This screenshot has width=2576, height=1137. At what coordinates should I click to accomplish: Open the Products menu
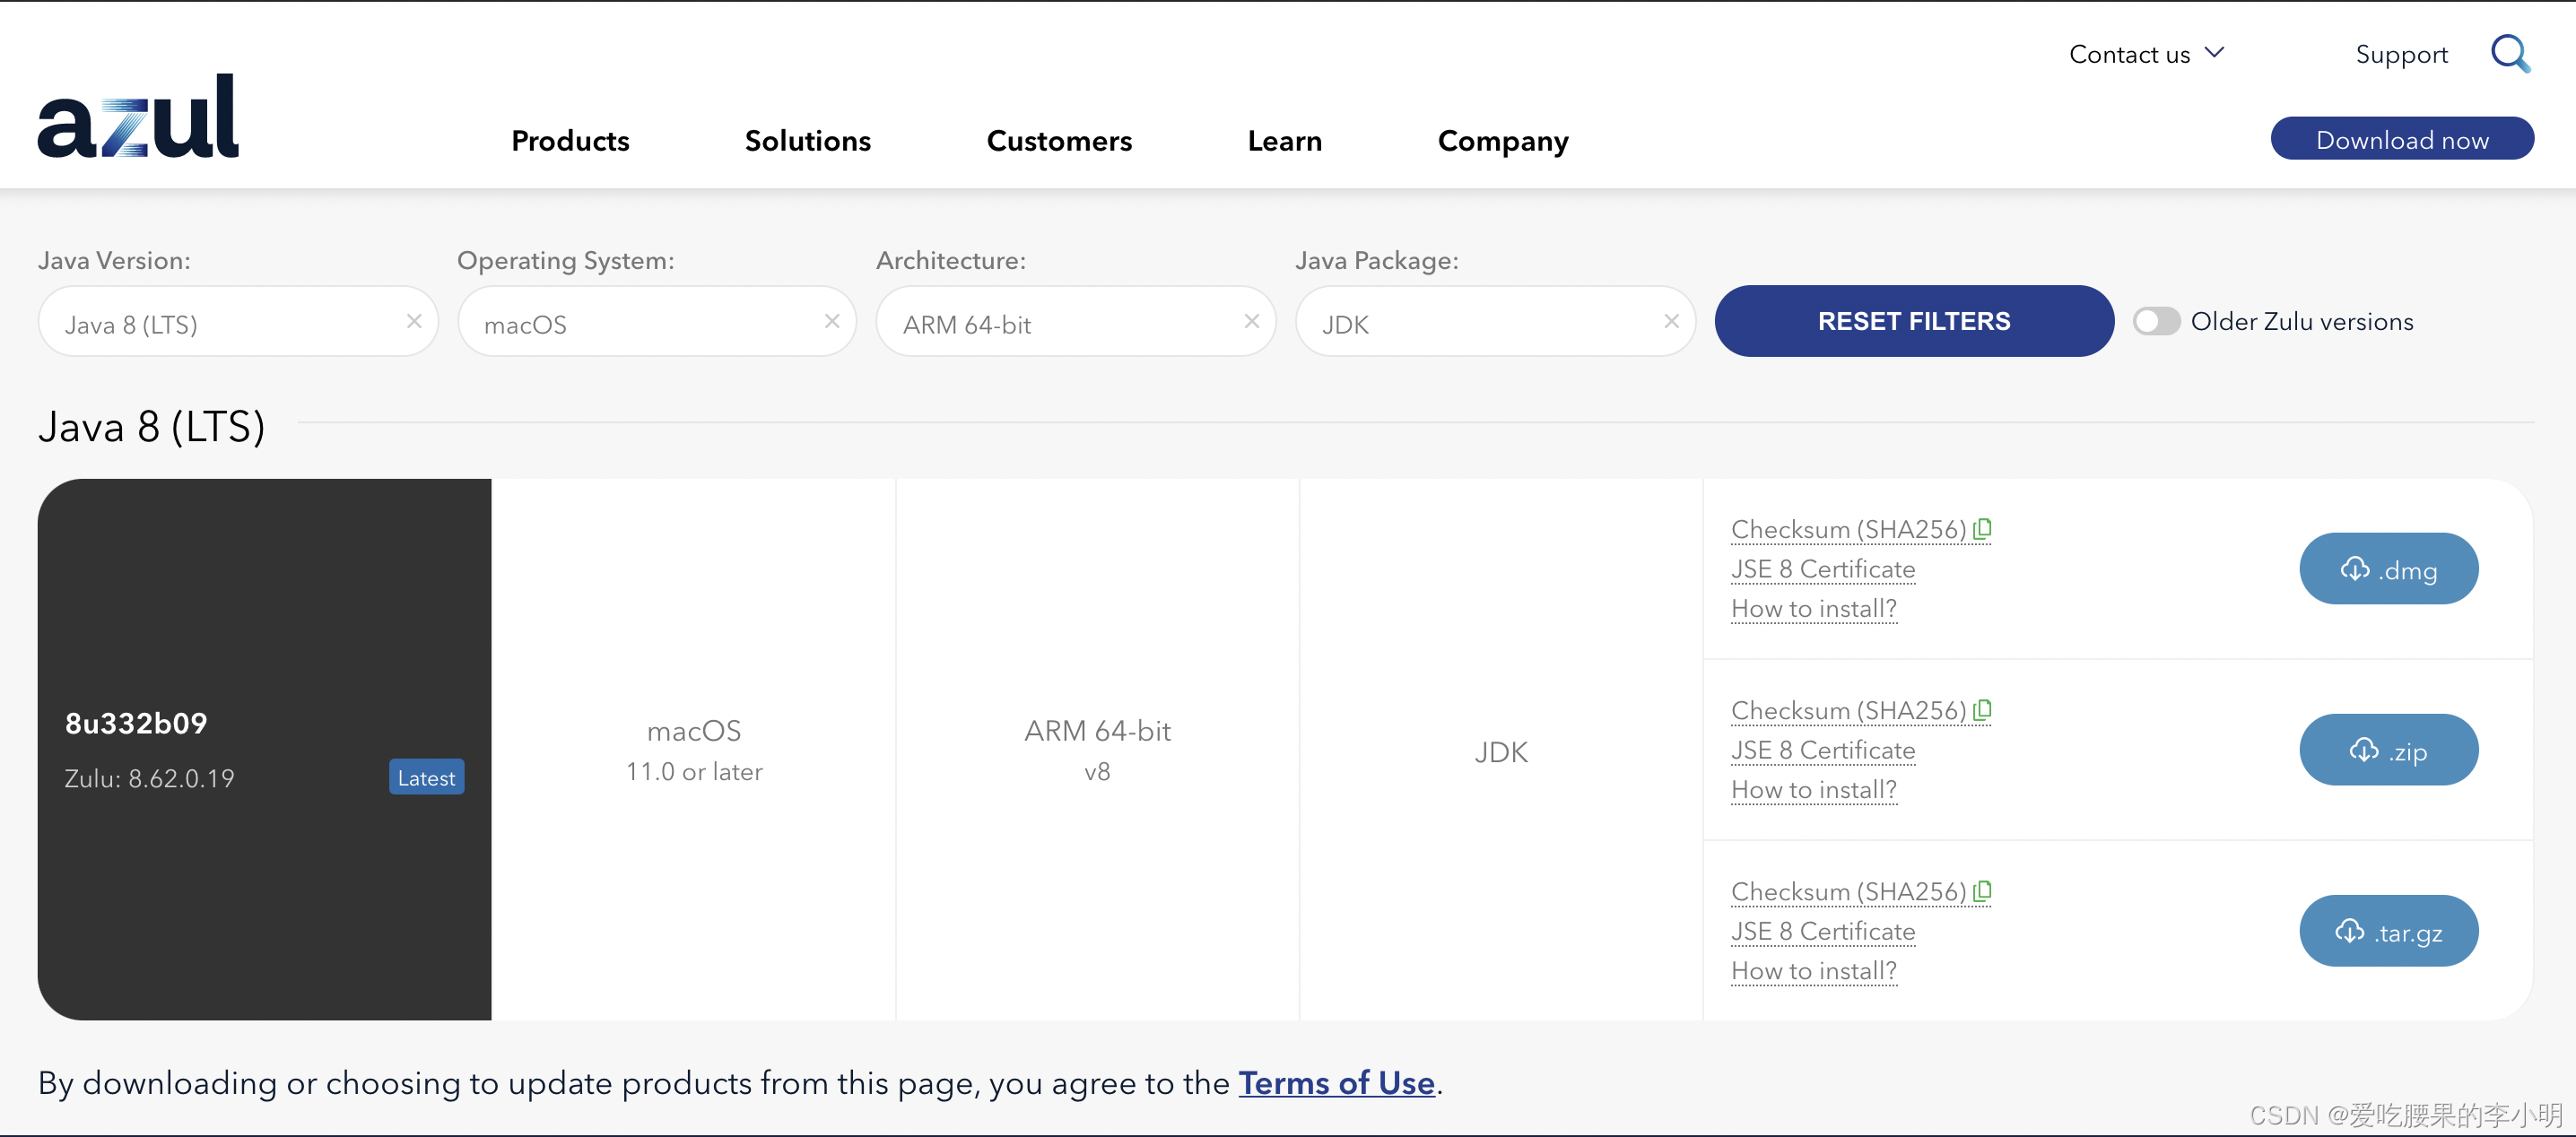pyautogui.click(x=570, y=141)
